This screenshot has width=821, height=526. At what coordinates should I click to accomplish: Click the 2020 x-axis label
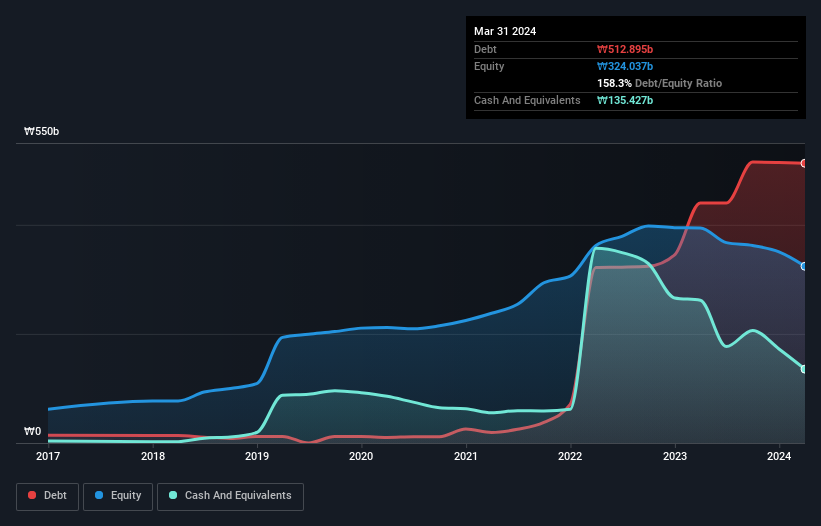(361, 456)
